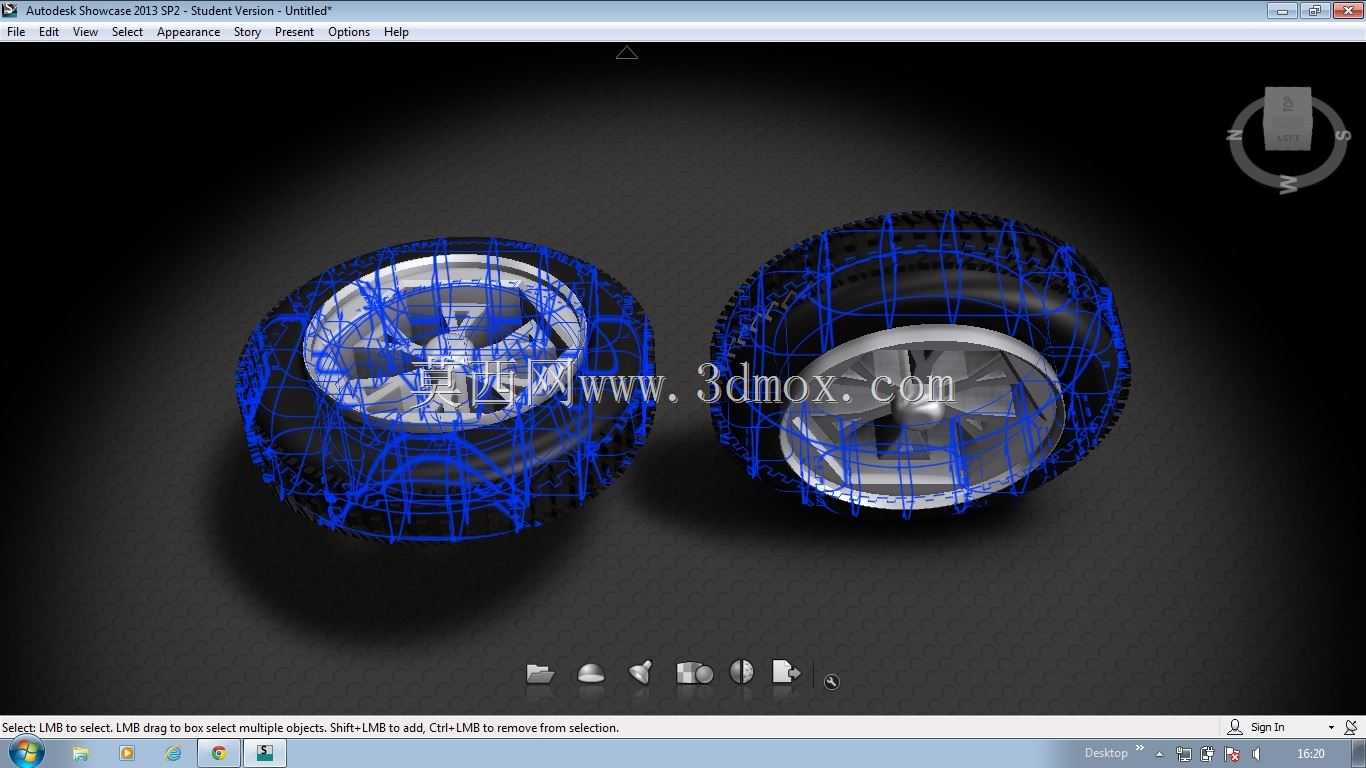Click the spotlight lighting icon
Viewport: 1366px width, 768px height.
coord(641,672)
